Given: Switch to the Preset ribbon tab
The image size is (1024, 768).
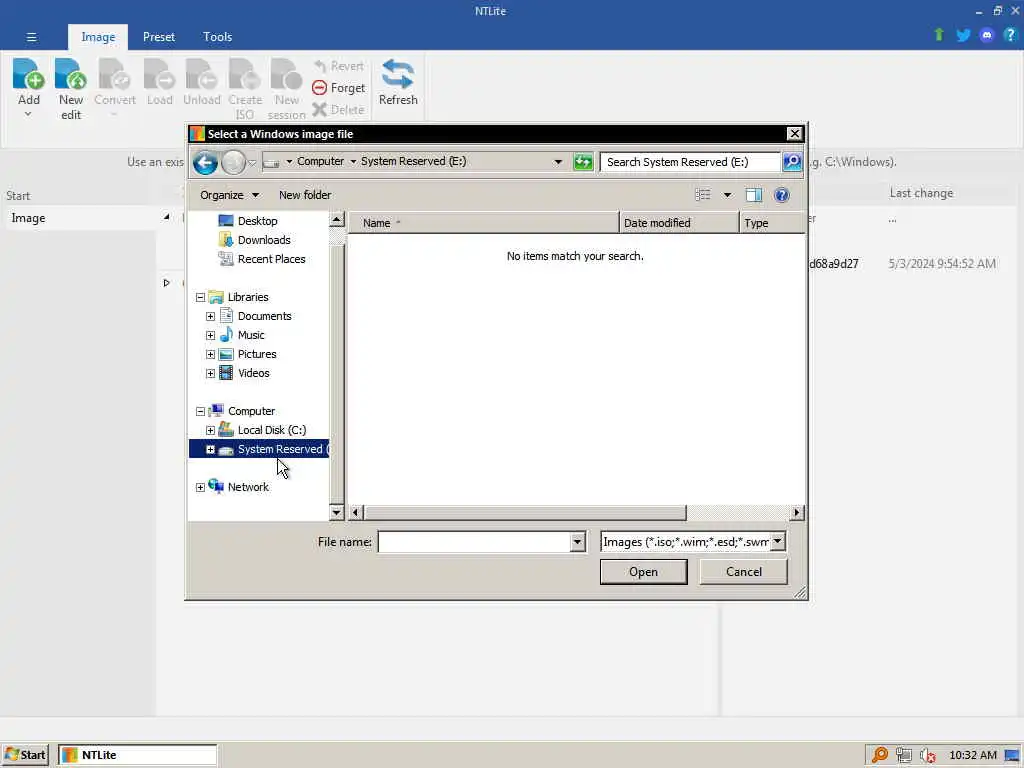Looking at the screenshot, I should pos(159,37).
